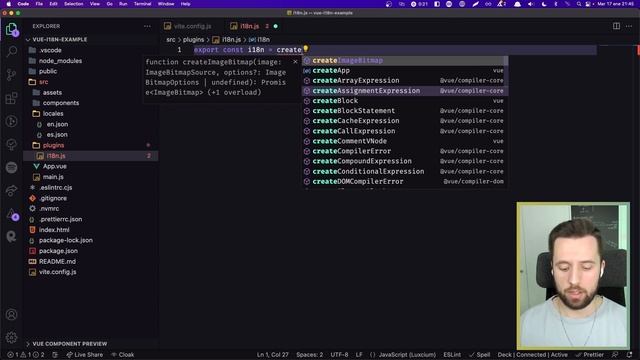The width and height of the screenshot is (640, 360).
Task: Change end of line LF
Action: tap(359, 355)
